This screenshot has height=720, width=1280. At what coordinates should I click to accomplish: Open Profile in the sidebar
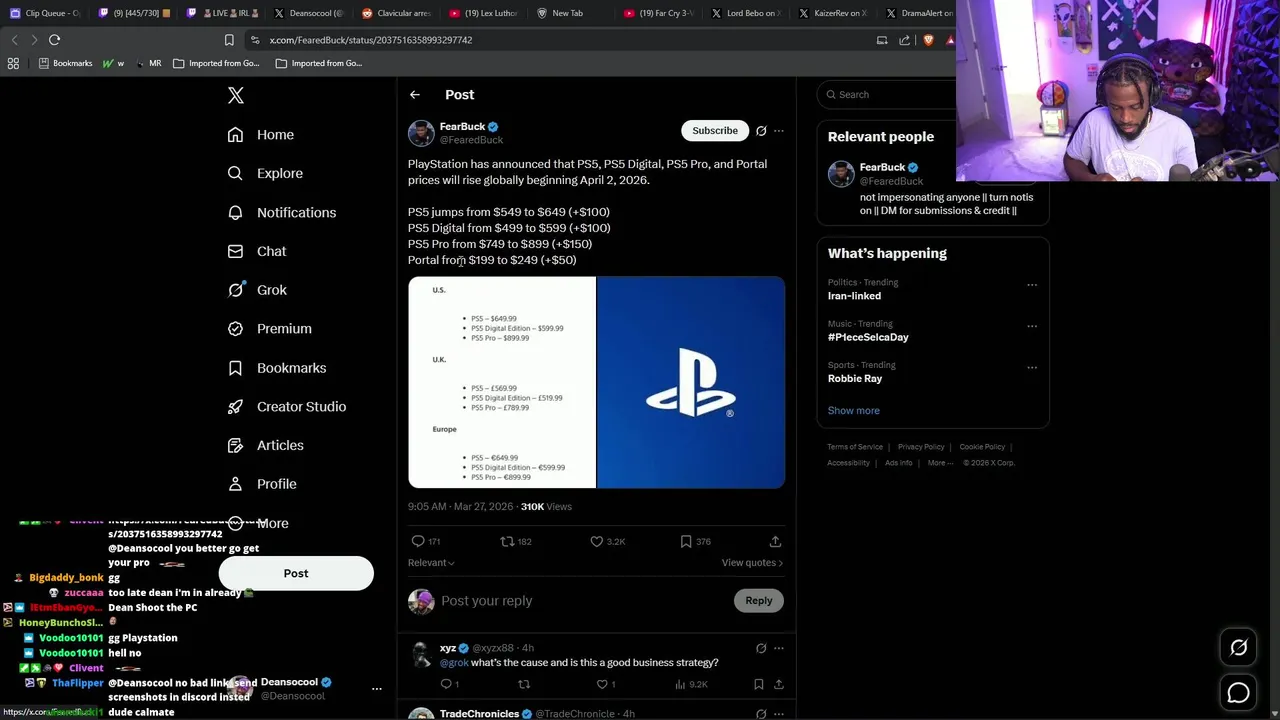tap(261, 484)
